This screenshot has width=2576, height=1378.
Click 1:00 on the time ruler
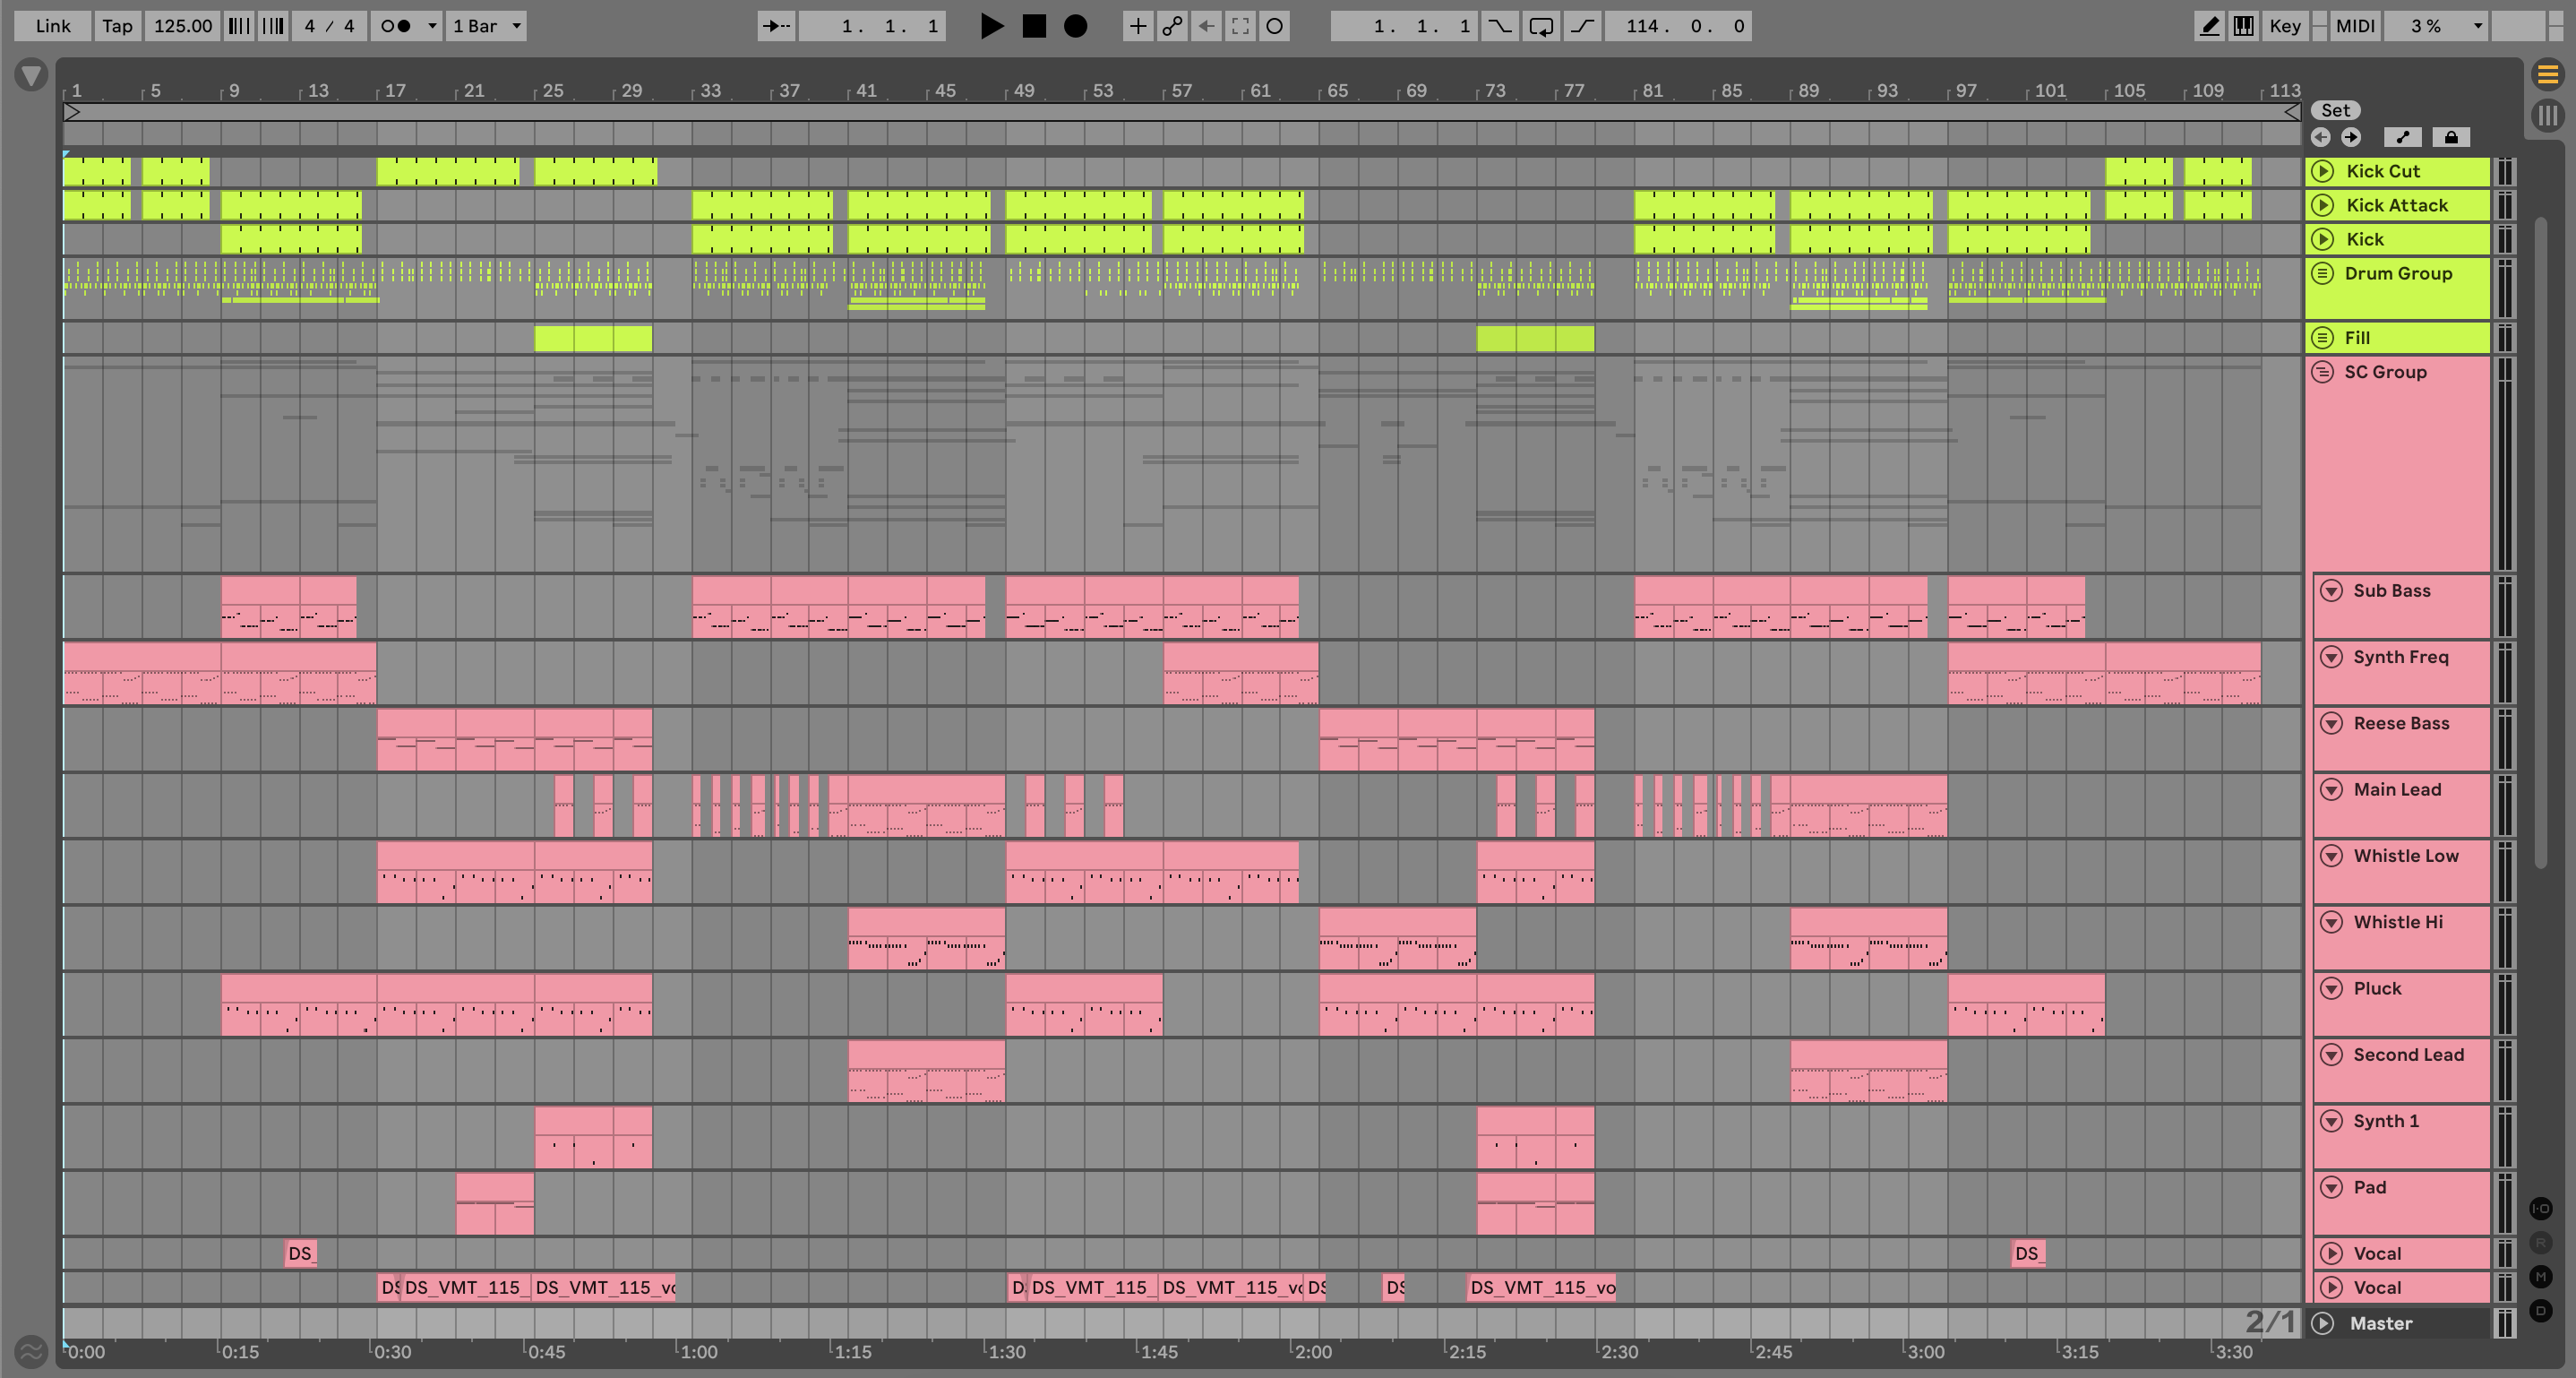pos(698,1352)
